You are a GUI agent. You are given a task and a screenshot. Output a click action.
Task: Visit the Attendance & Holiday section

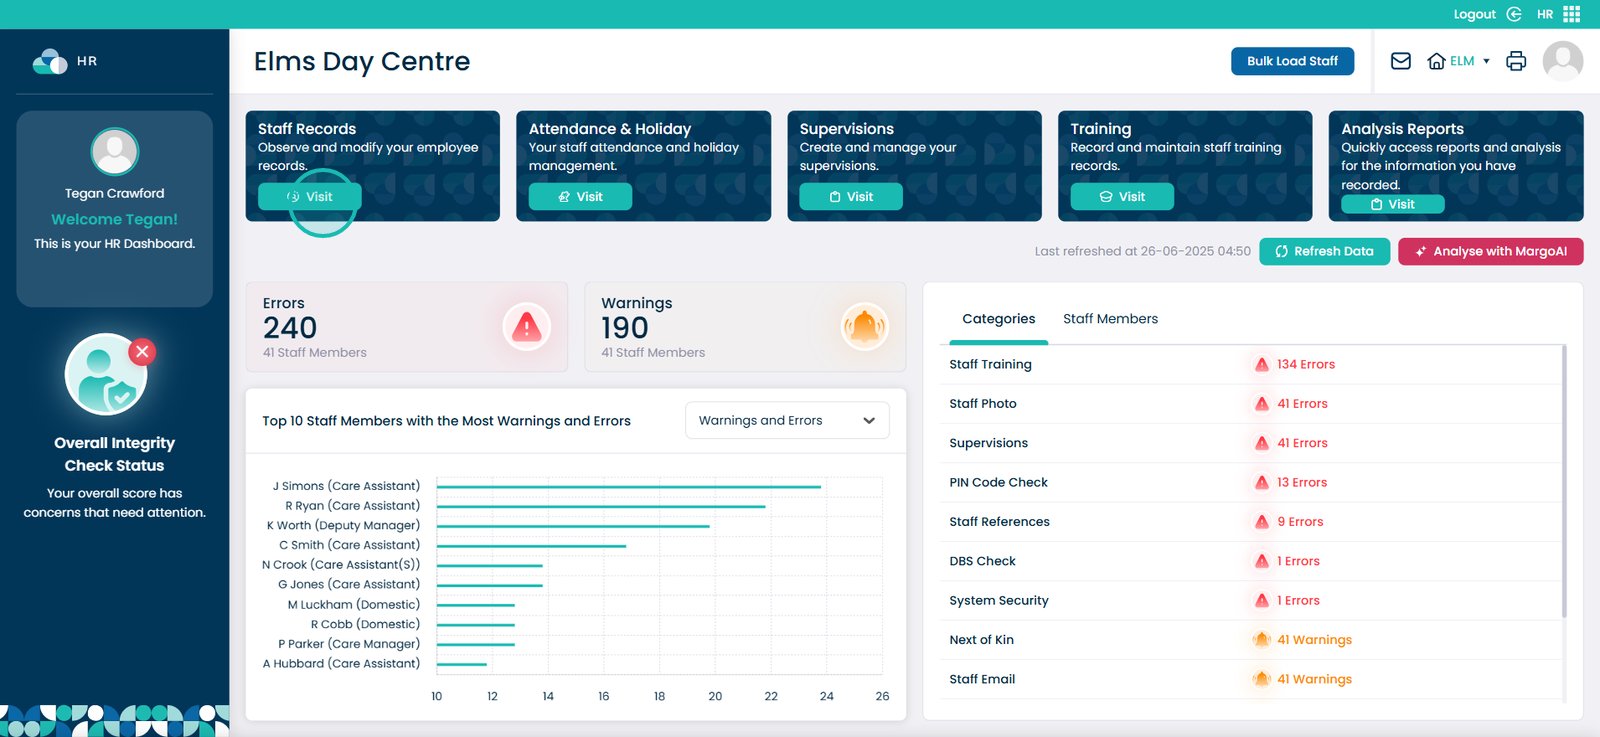(580, 197)
